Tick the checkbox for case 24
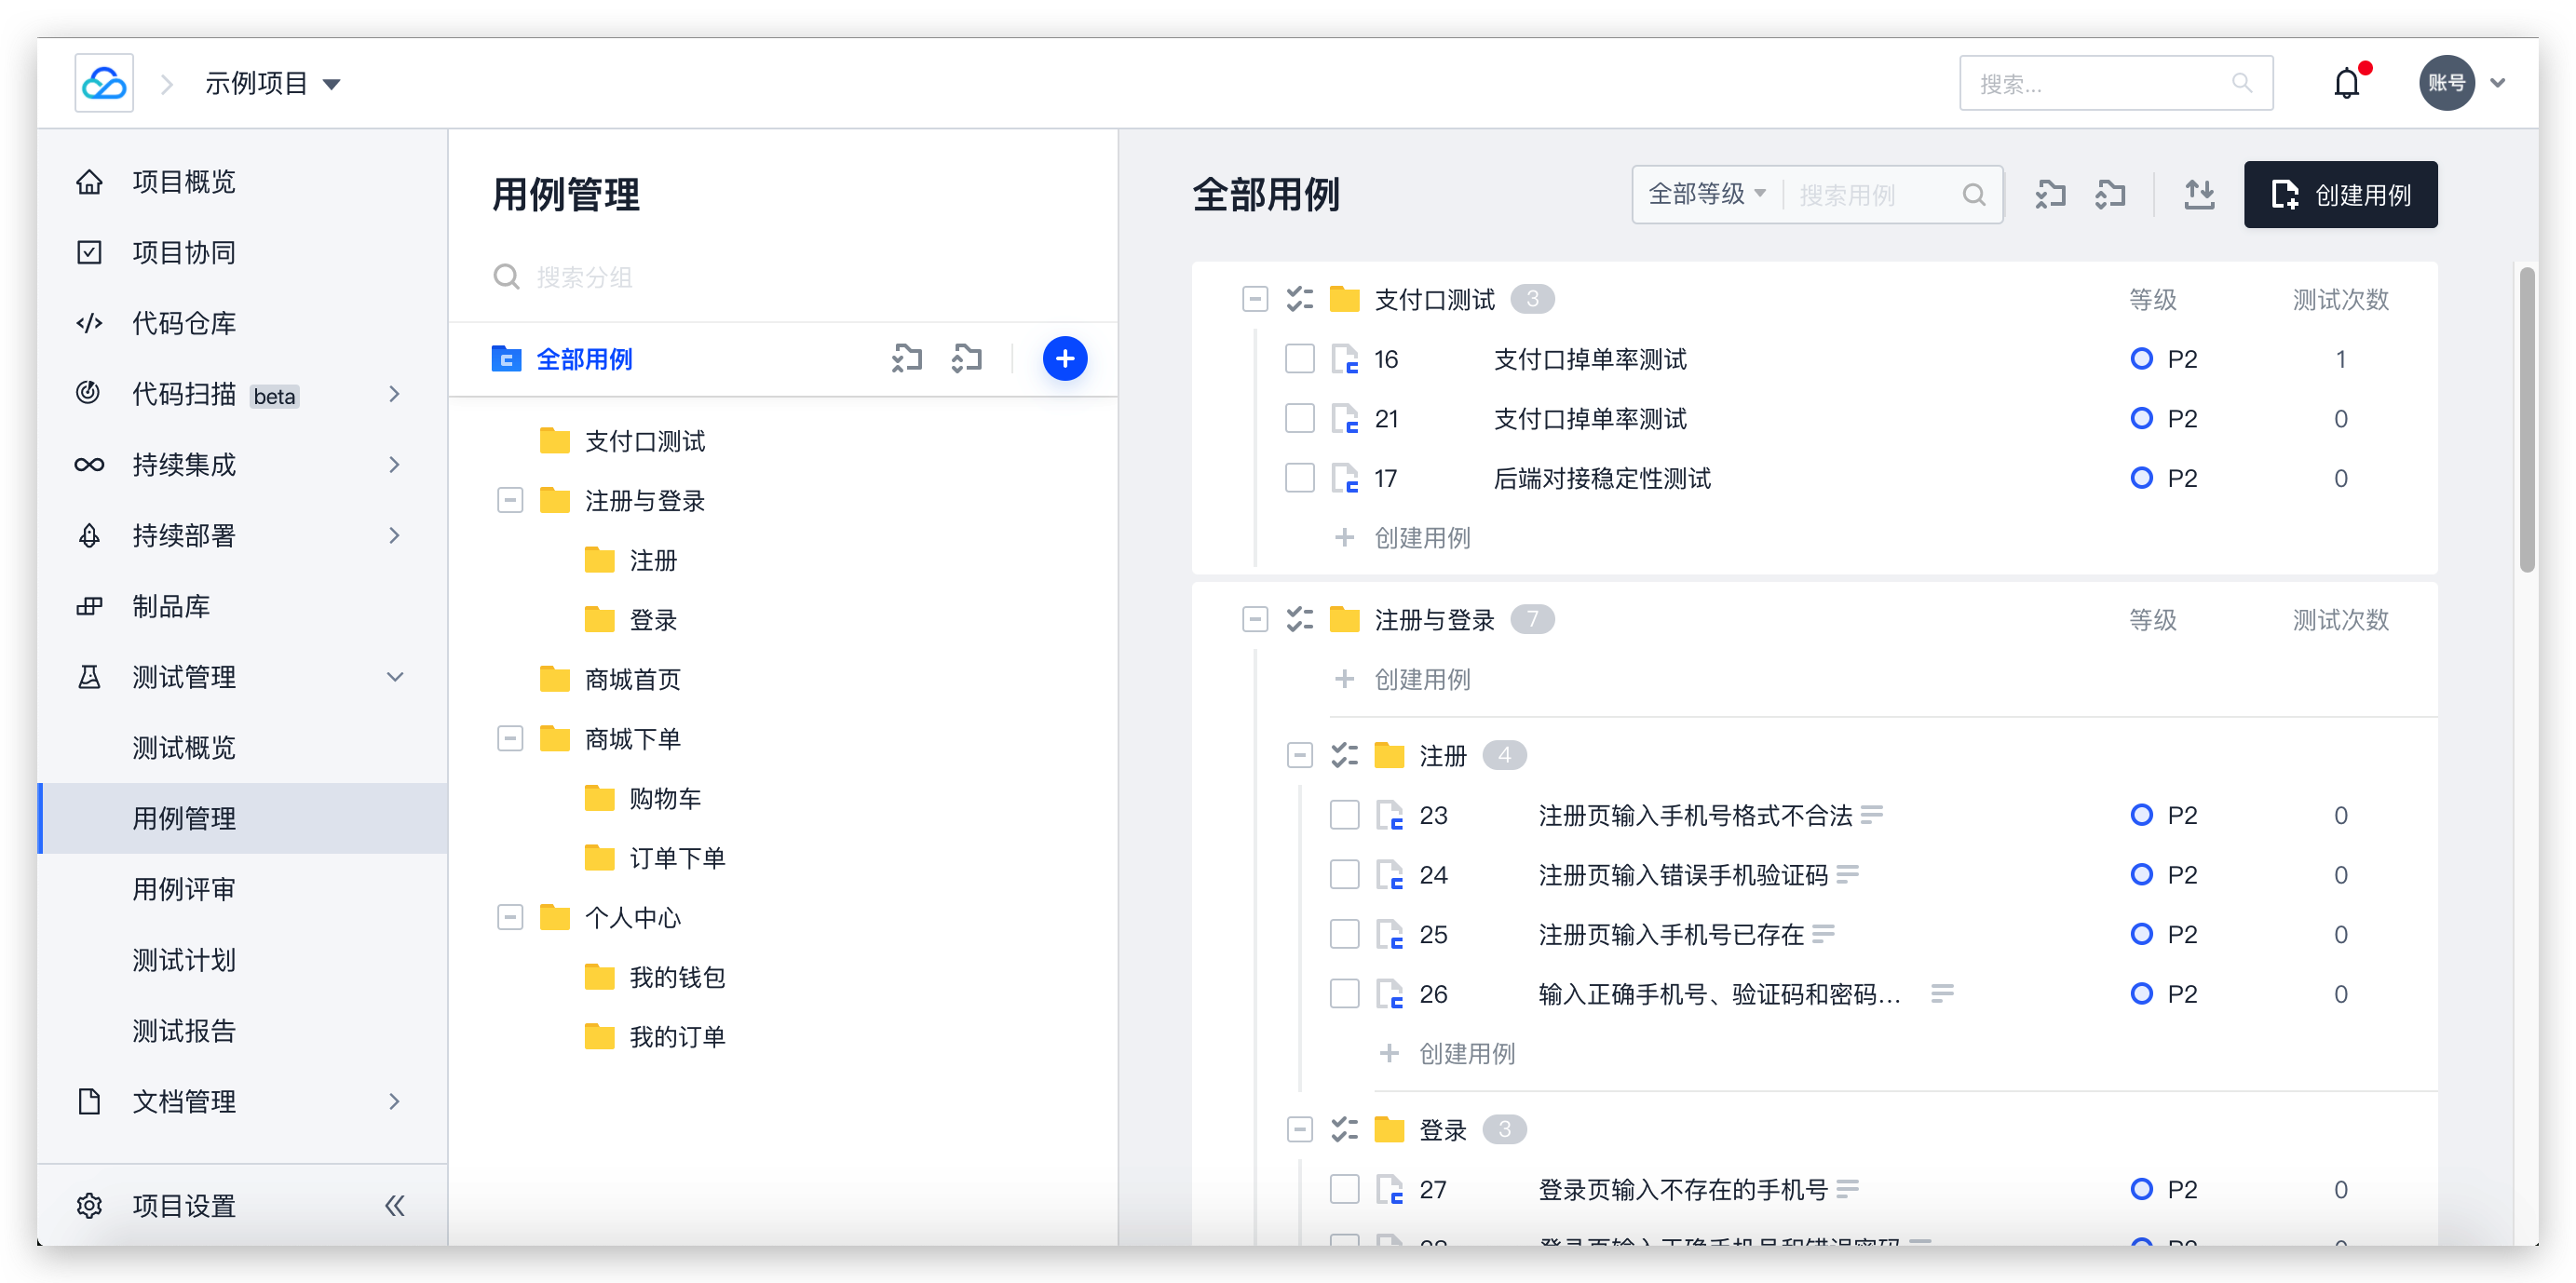The image size is (2576, 1283). click(x=1344, y=874)
